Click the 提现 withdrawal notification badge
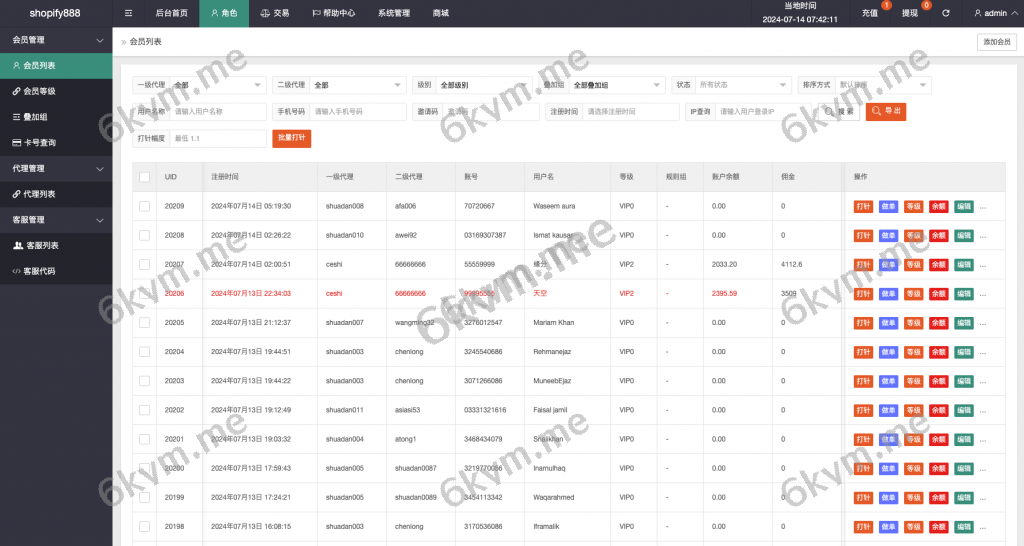The width and height of the screenshot is (1024, 546). pos(926,6)
